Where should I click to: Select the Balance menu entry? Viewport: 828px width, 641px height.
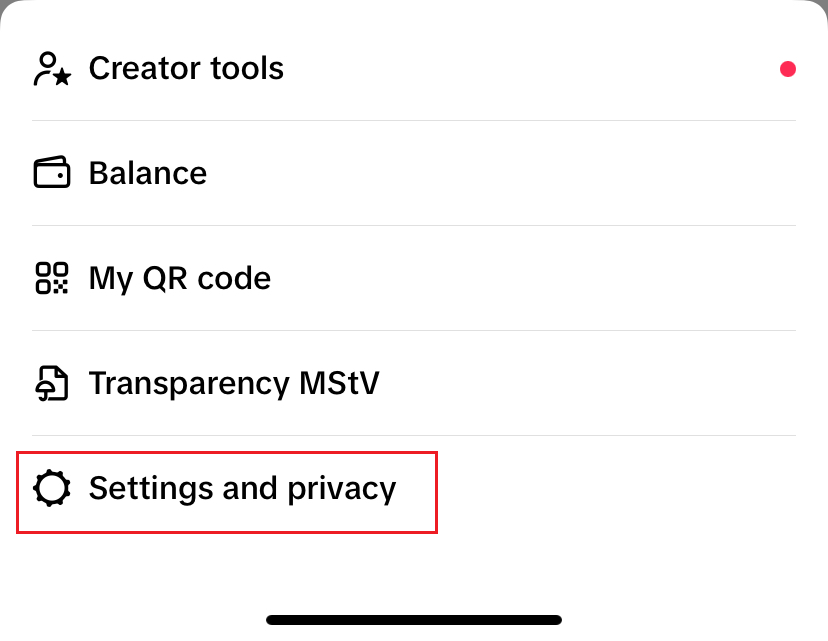coord(148,172)
